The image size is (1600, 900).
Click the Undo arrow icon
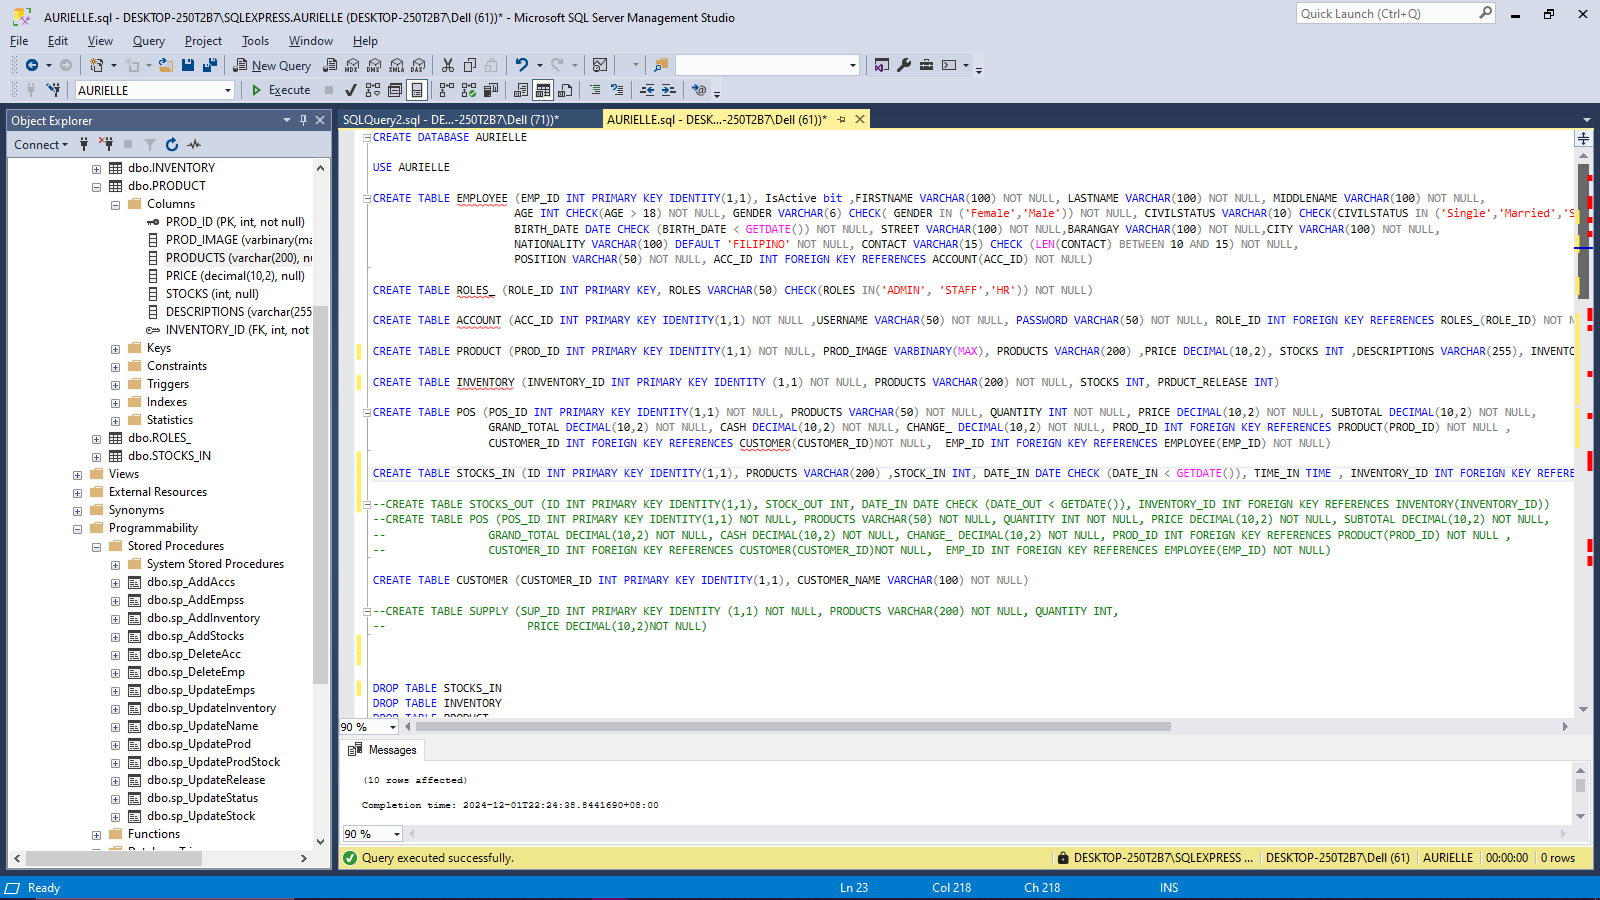(x=521, y=65)
